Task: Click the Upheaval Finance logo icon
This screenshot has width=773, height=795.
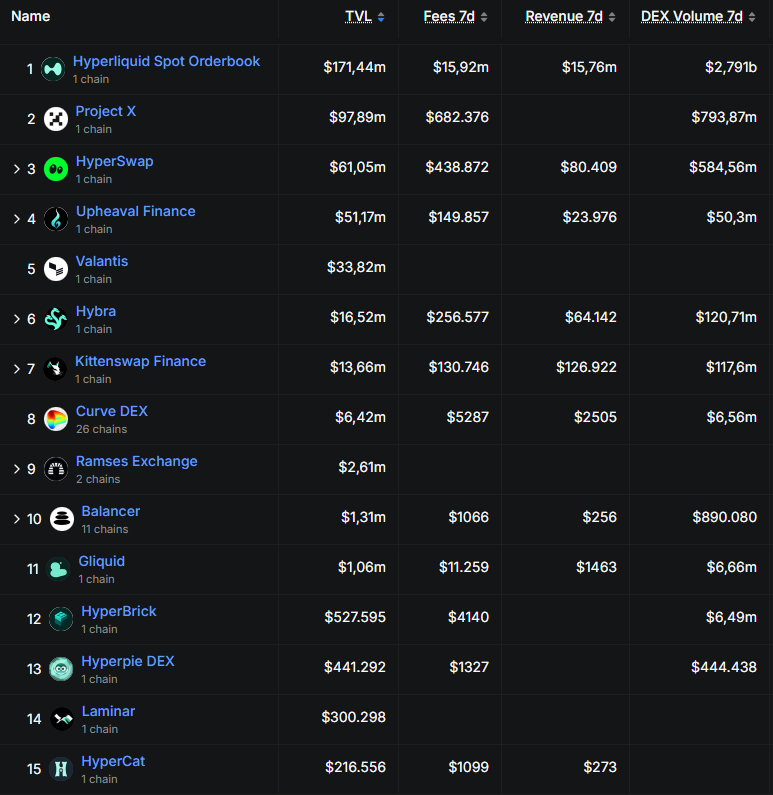Action: point(56,219)
